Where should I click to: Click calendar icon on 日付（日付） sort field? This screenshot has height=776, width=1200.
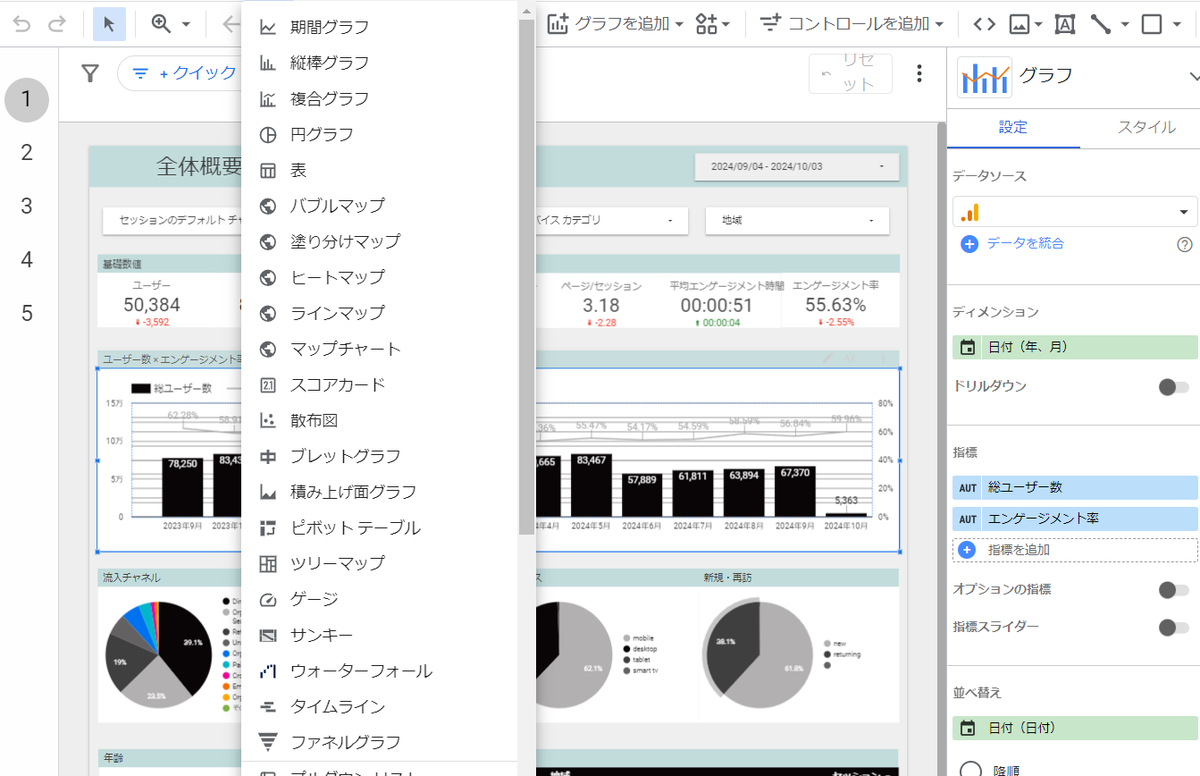pos(967,728)
